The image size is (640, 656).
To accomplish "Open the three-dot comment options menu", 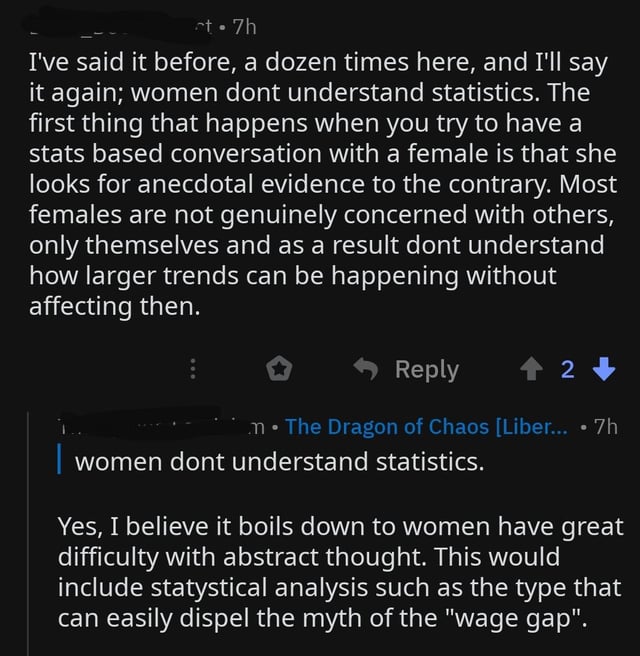I will 192,369.
